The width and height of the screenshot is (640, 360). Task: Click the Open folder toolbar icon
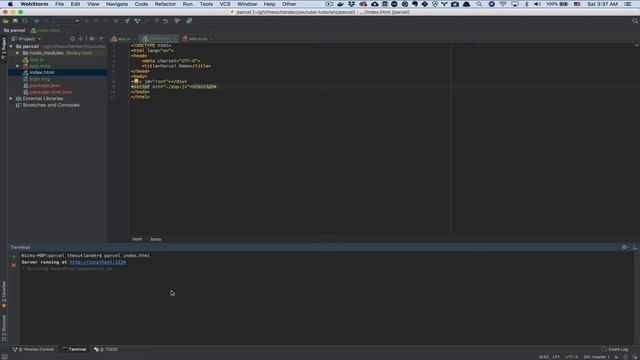coord(6,21)
